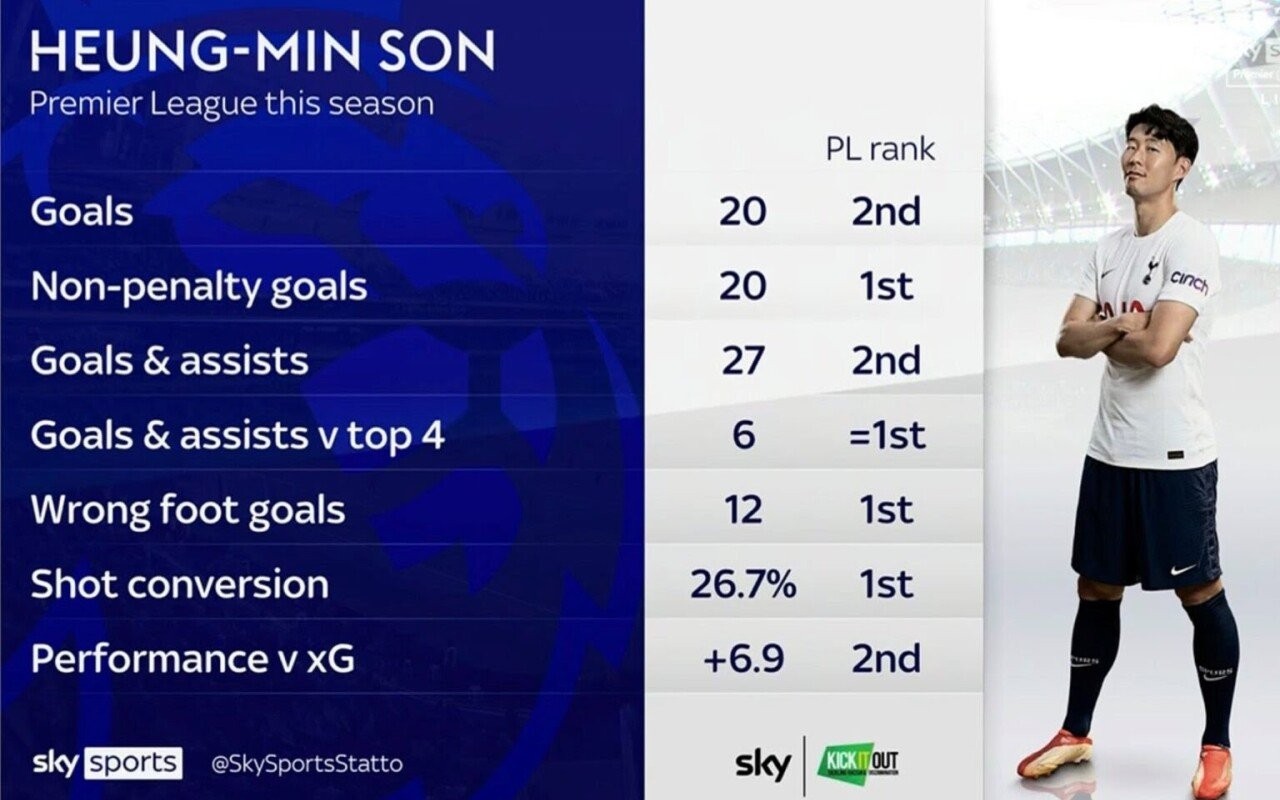The width and height of the screenshot is (1280, 800).
Task: Select the Goals & assists v top 4 label
Action: click(237, 435)
